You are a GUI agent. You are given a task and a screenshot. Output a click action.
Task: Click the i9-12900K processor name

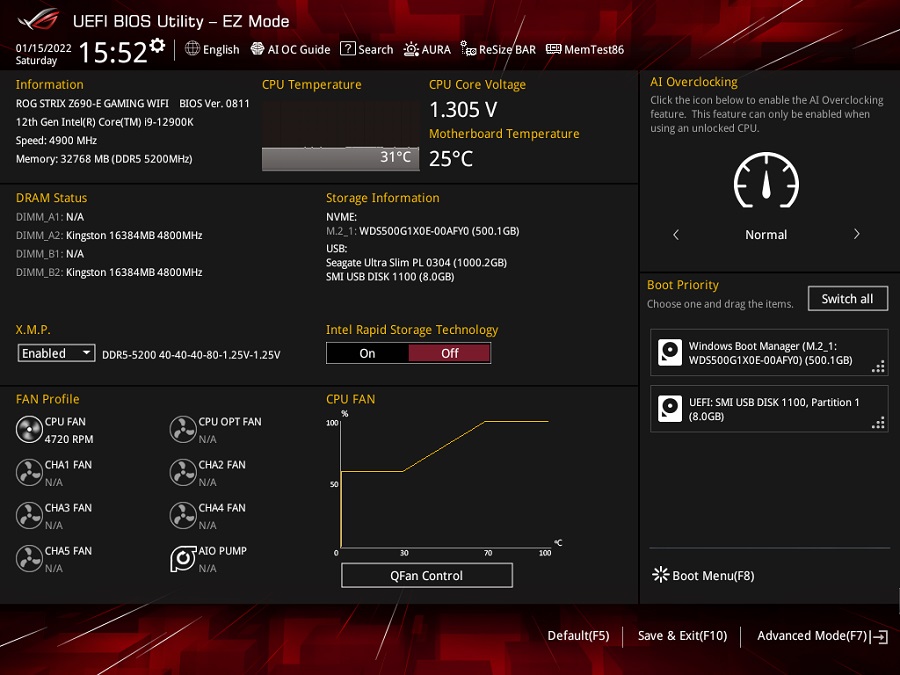(104, 122)
